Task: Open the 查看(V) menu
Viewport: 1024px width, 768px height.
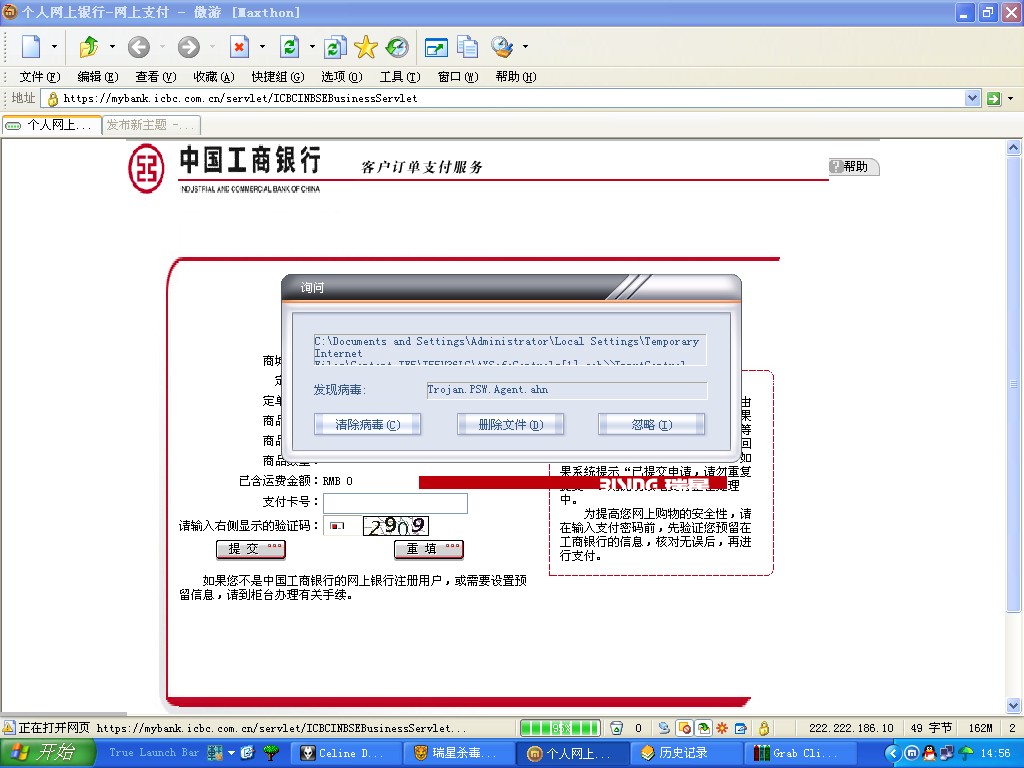Action: tap(155, 77)
